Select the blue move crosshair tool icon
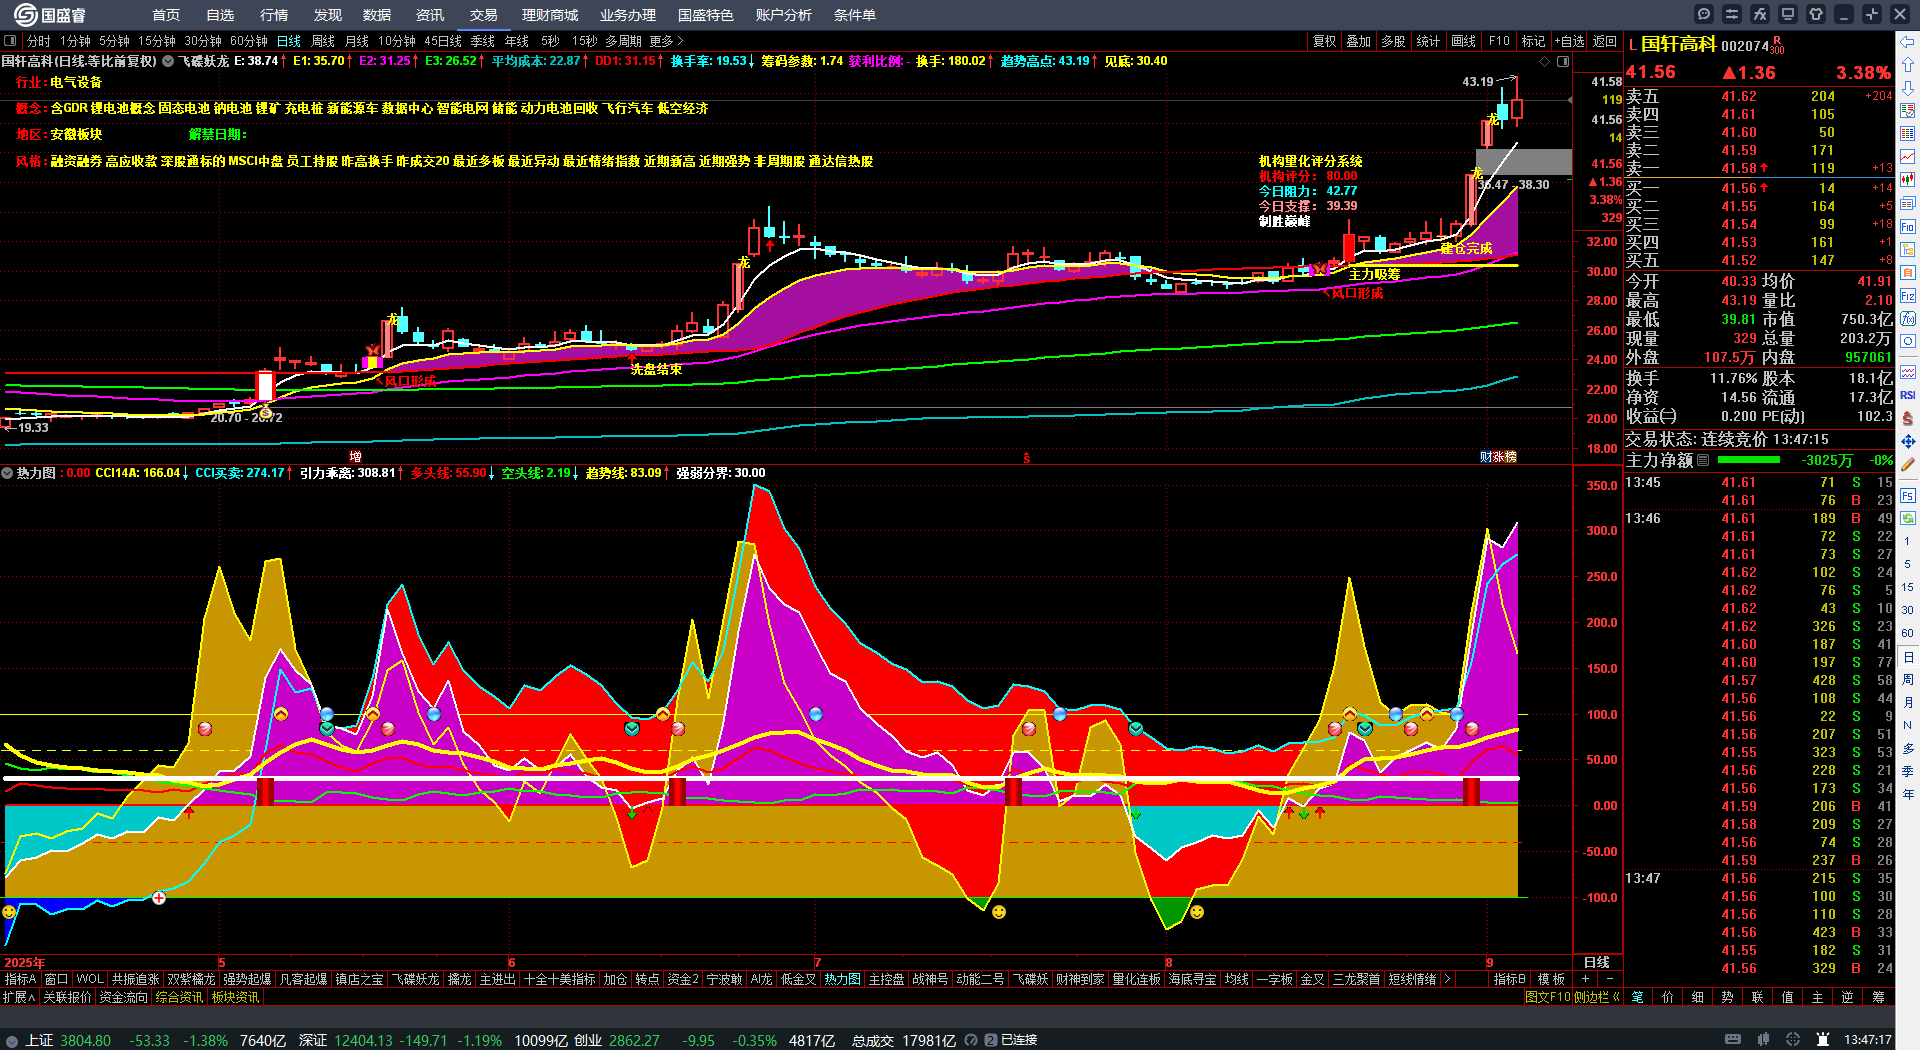 [x=1908, y=441]
